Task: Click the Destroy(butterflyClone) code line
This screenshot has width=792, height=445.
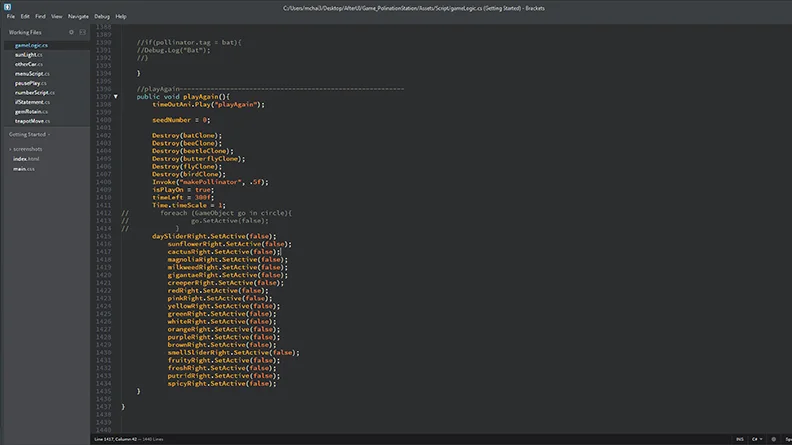Action: (x=199, y=159)
